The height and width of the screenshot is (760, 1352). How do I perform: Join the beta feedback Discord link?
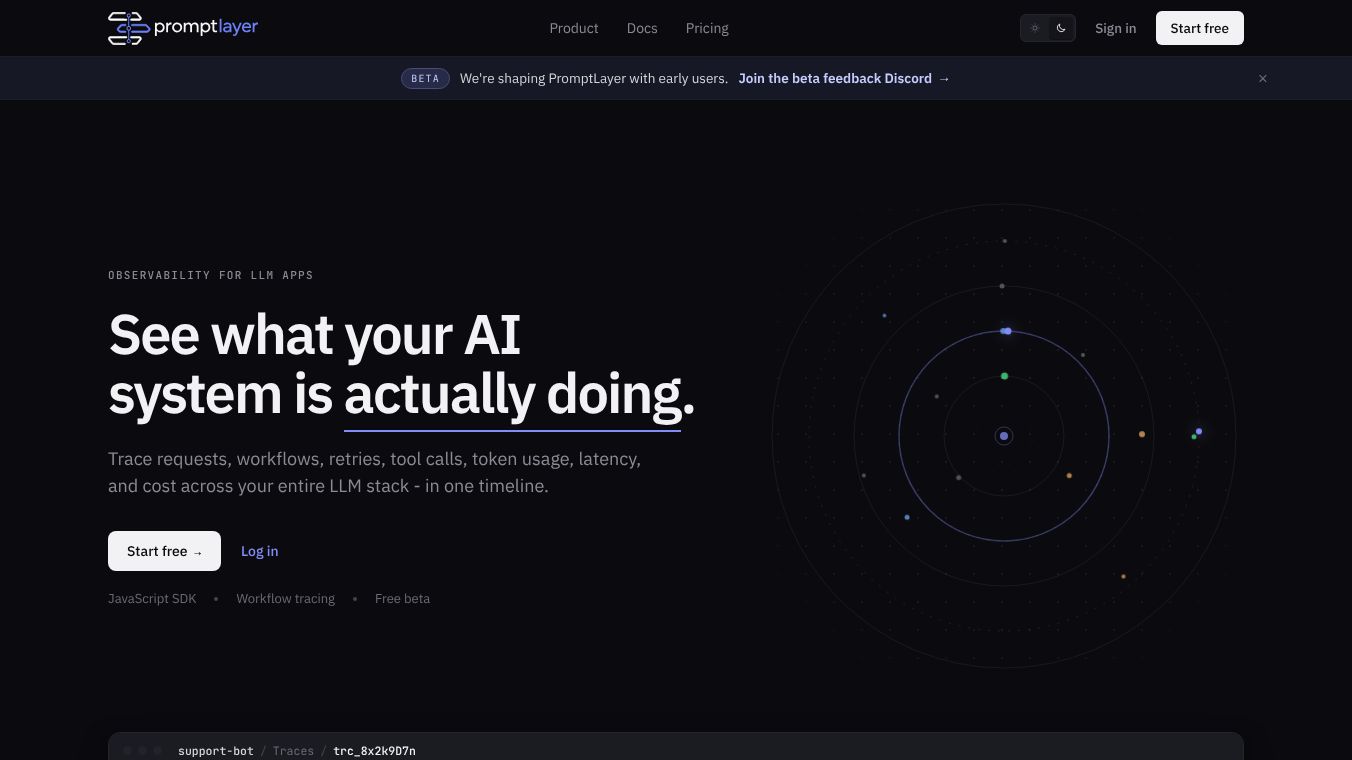tap(835, 78)
